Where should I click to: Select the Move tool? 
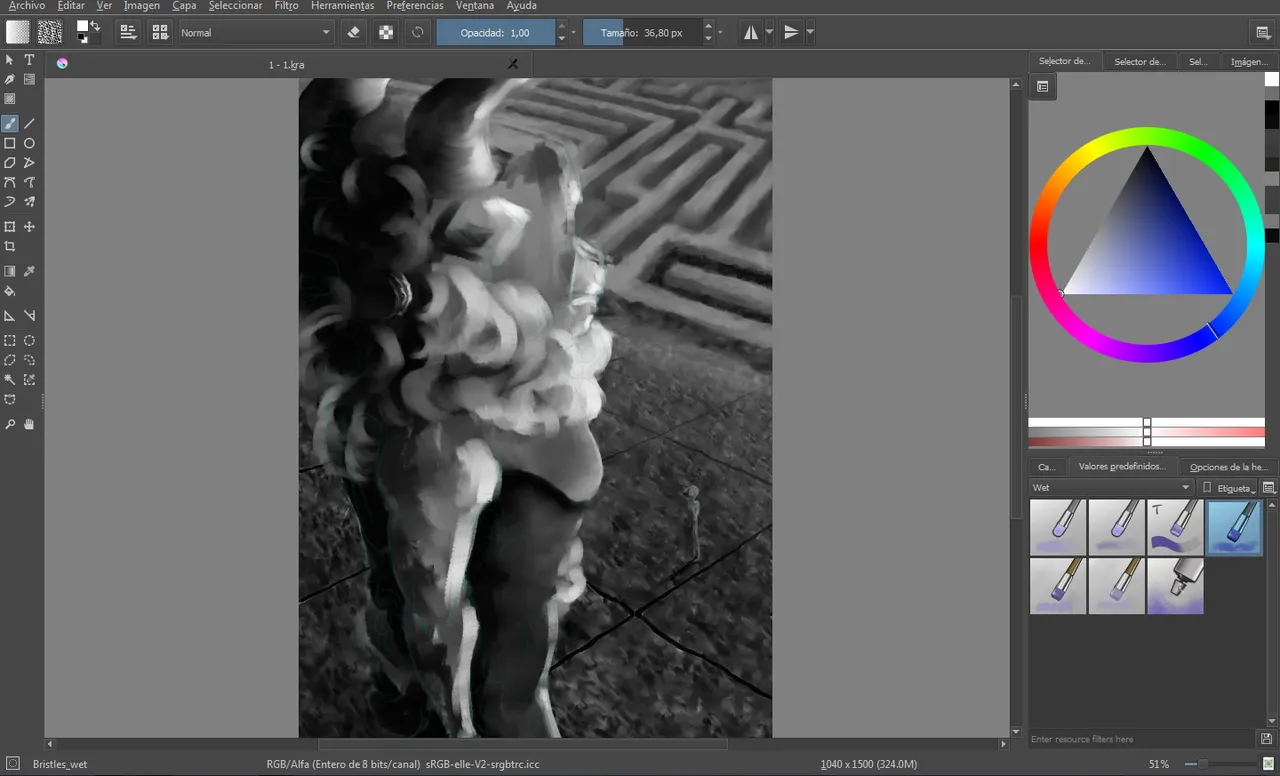pos(30,227)
